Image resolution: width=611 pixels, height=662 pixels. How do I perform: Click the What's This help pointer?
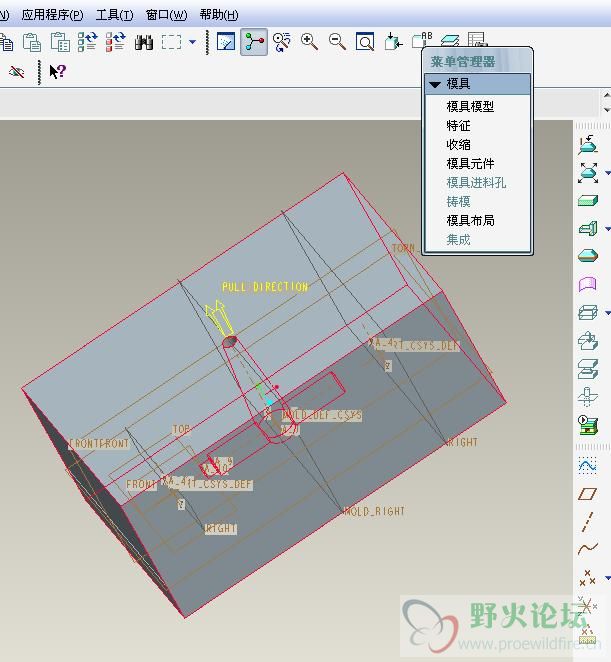[x=57, y=71]
